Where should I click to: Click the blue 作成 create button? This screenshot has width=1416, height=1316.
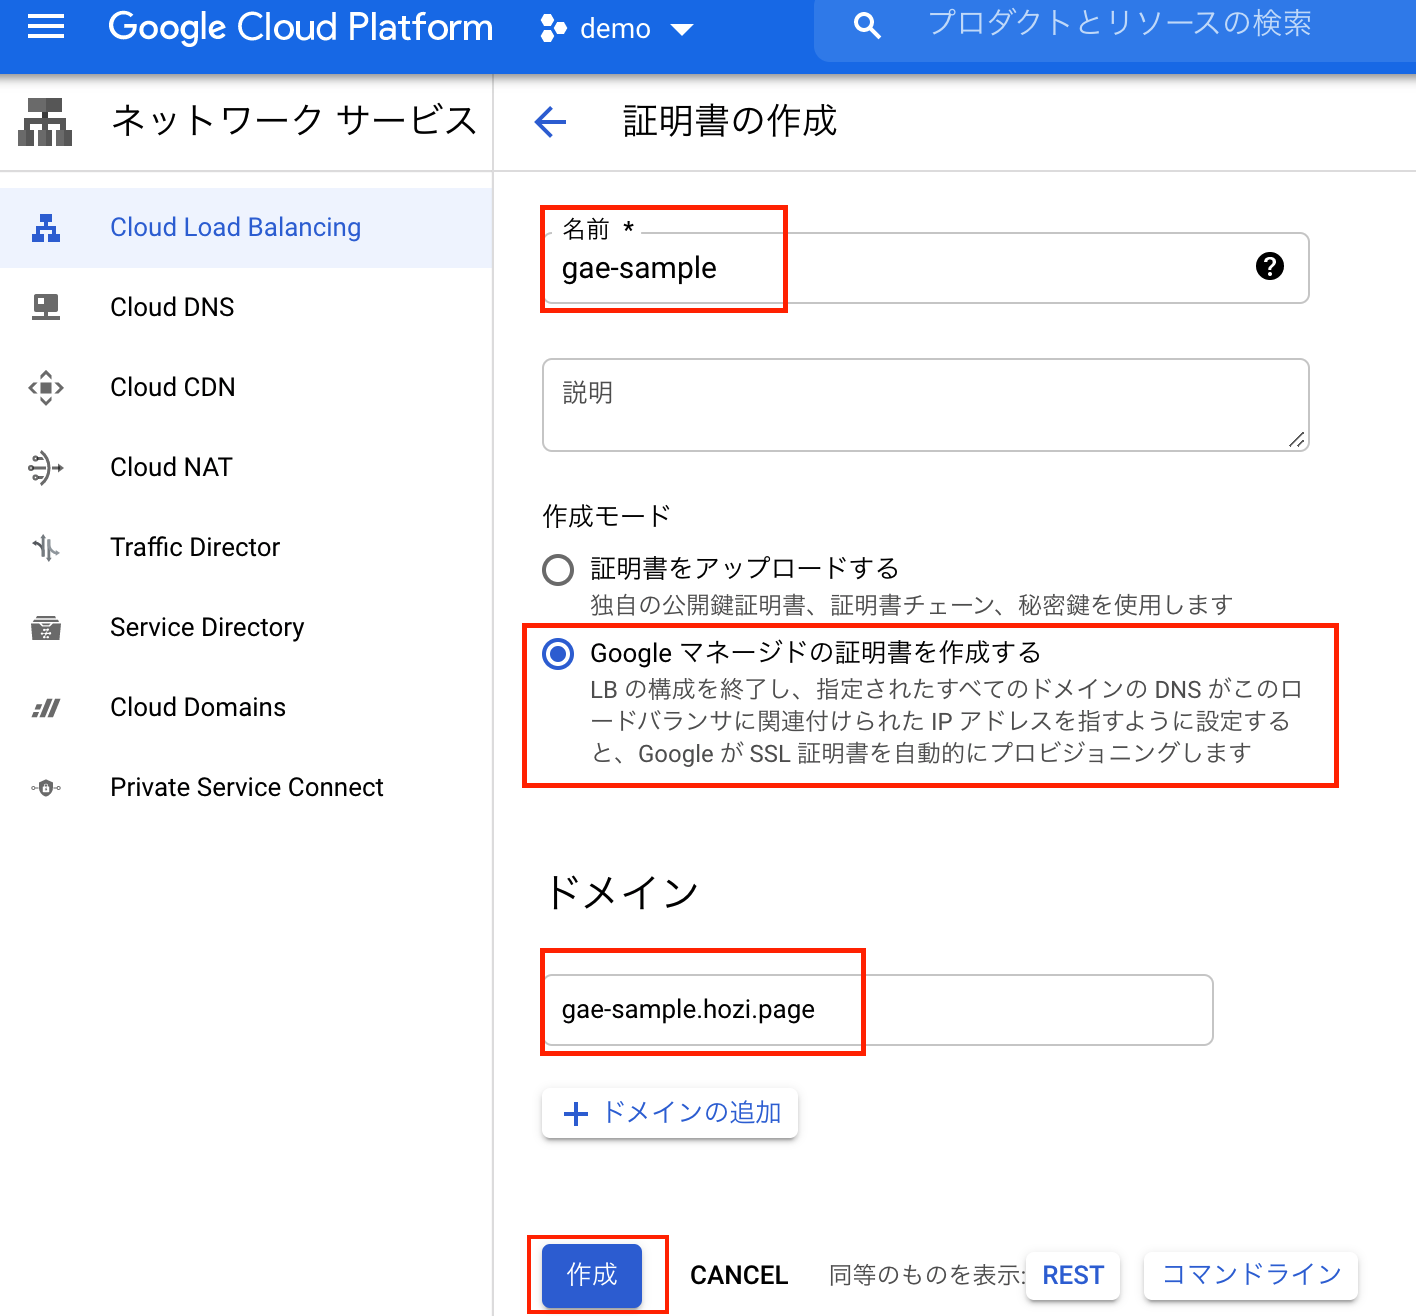coord(592,1275)
